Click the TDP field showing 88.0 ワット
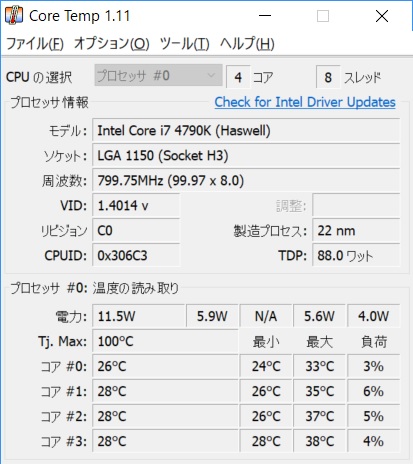413x464 pixels. 356,255
